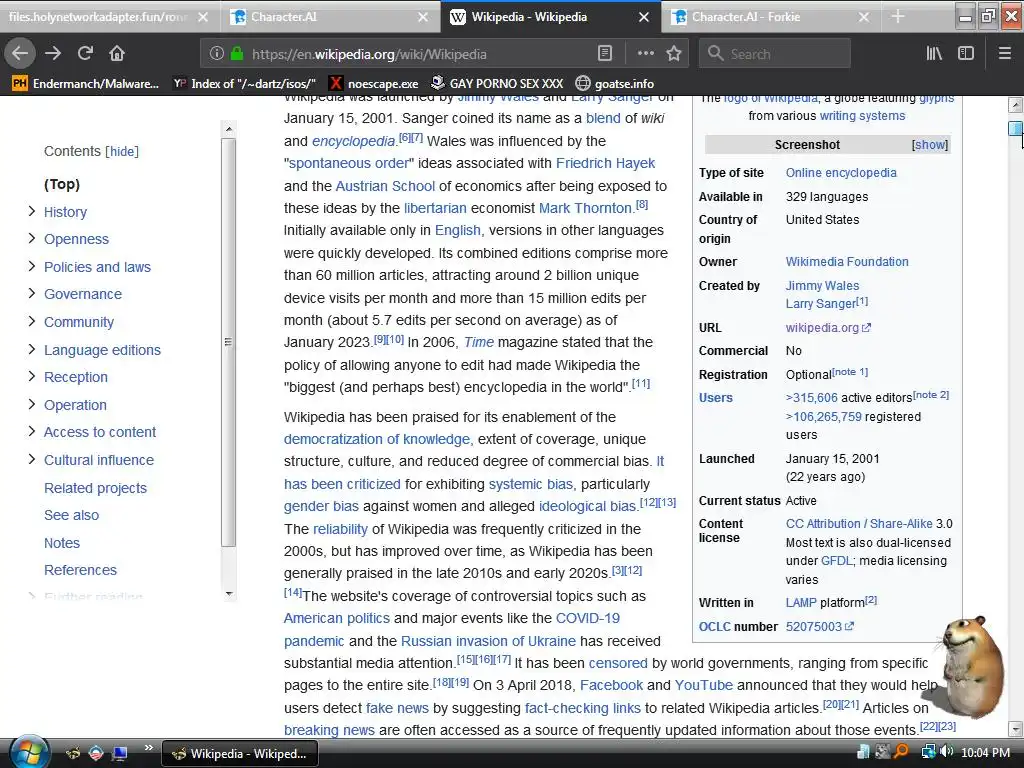Screen dimensions: 1024x768
Task: Open the Friedrich Hayek link
Action: pyautogui.click(x=605, y=163)
